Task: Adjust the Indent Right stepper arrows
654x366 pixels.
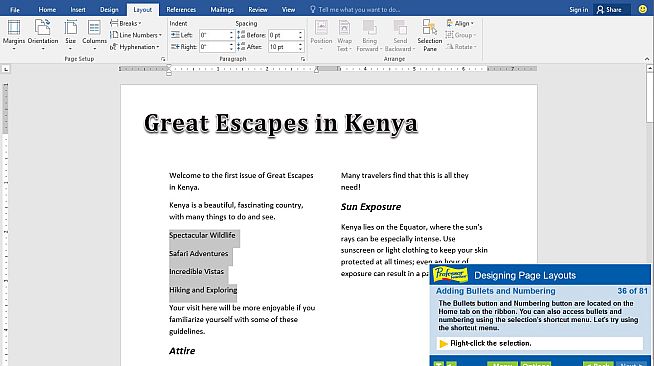Action: coord(231,47)
